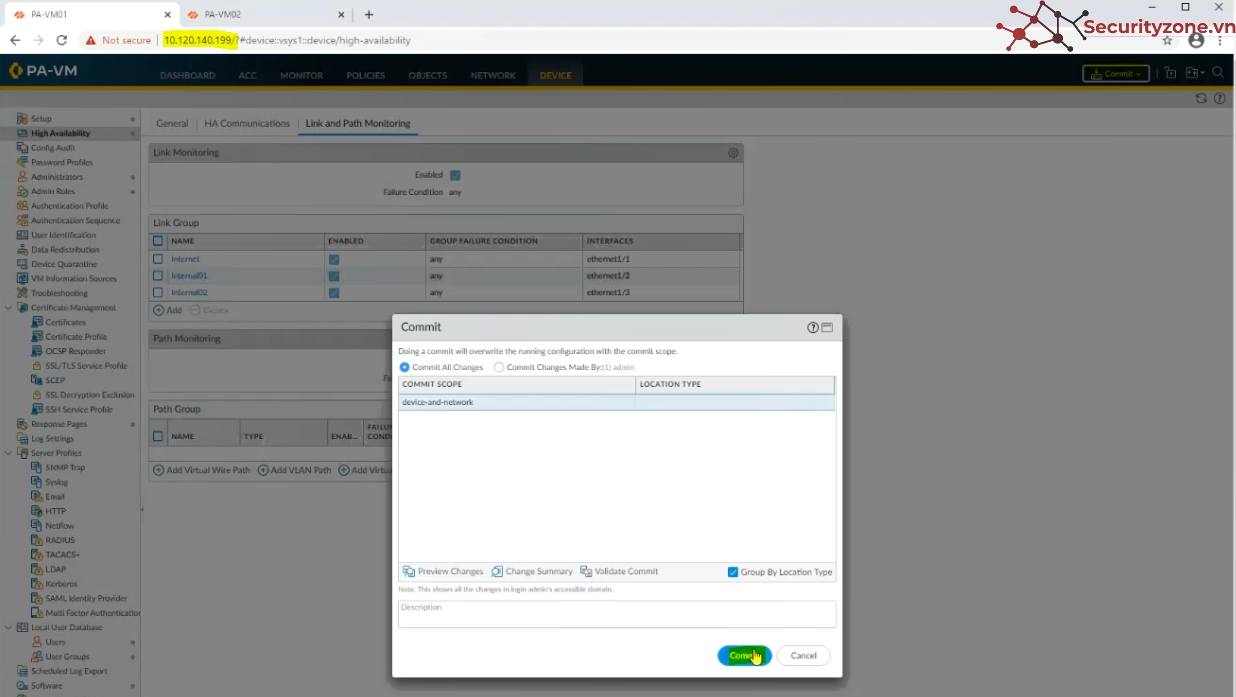This screenshot has height=697, width=1236.
Task: Collapse the Certificate Management tree node
Action: [9, 308]
